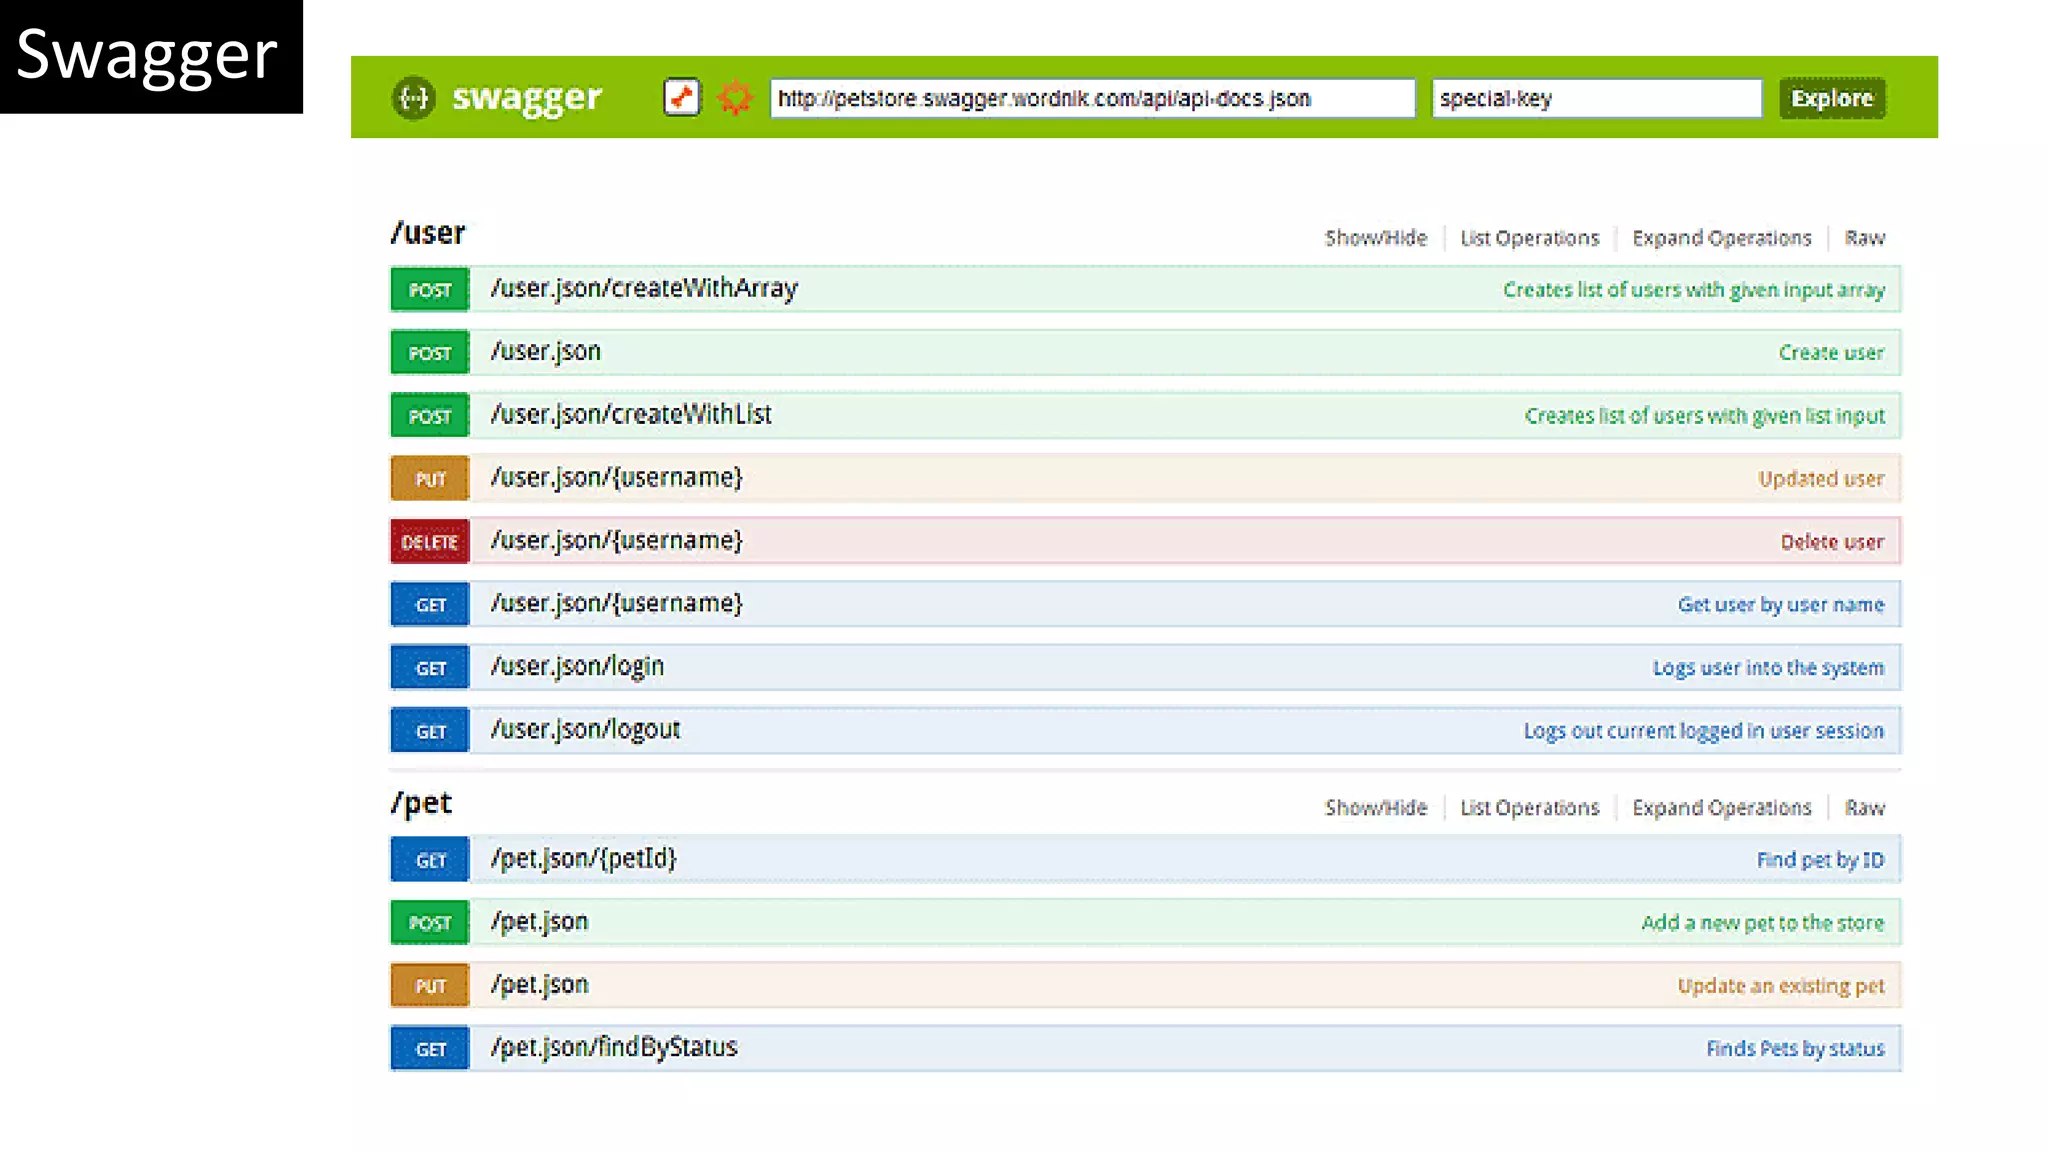
Task: Click the PUT badge for /pet.json
Action: [x=430, y=986]
